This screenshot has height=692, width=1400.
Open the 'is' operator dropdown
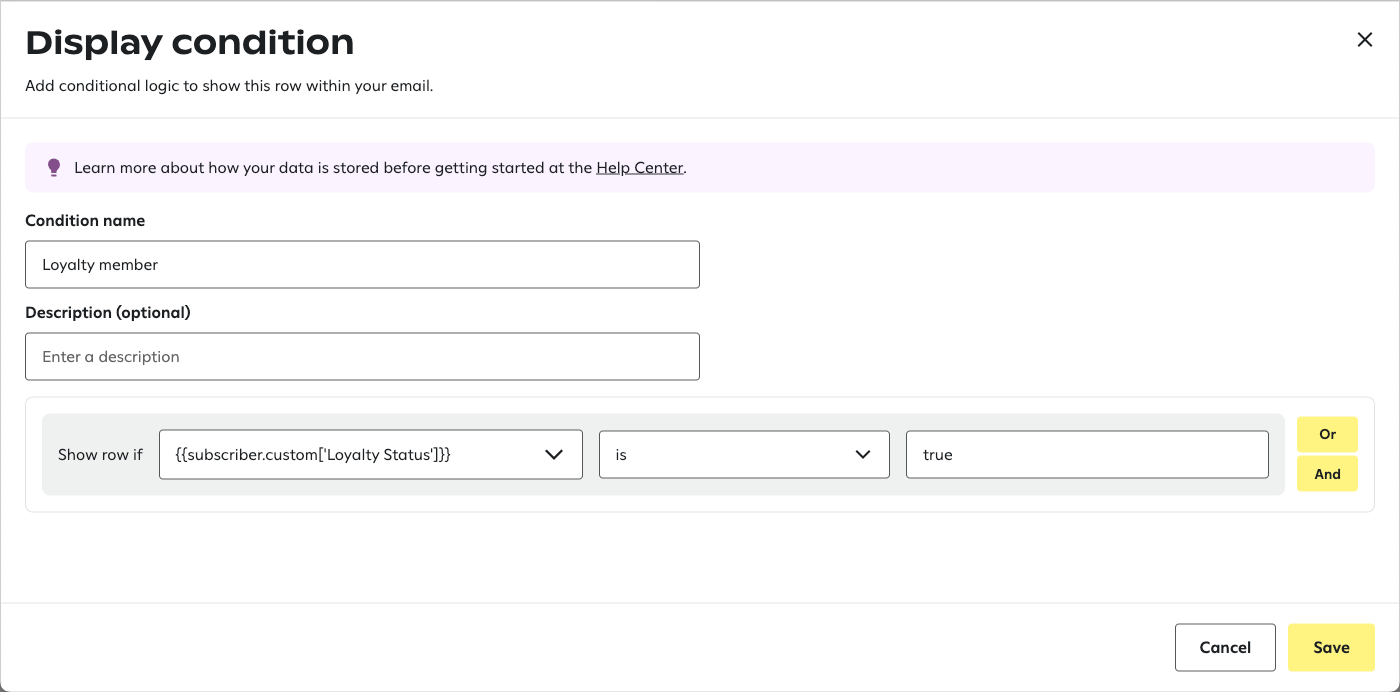point(744,454)
